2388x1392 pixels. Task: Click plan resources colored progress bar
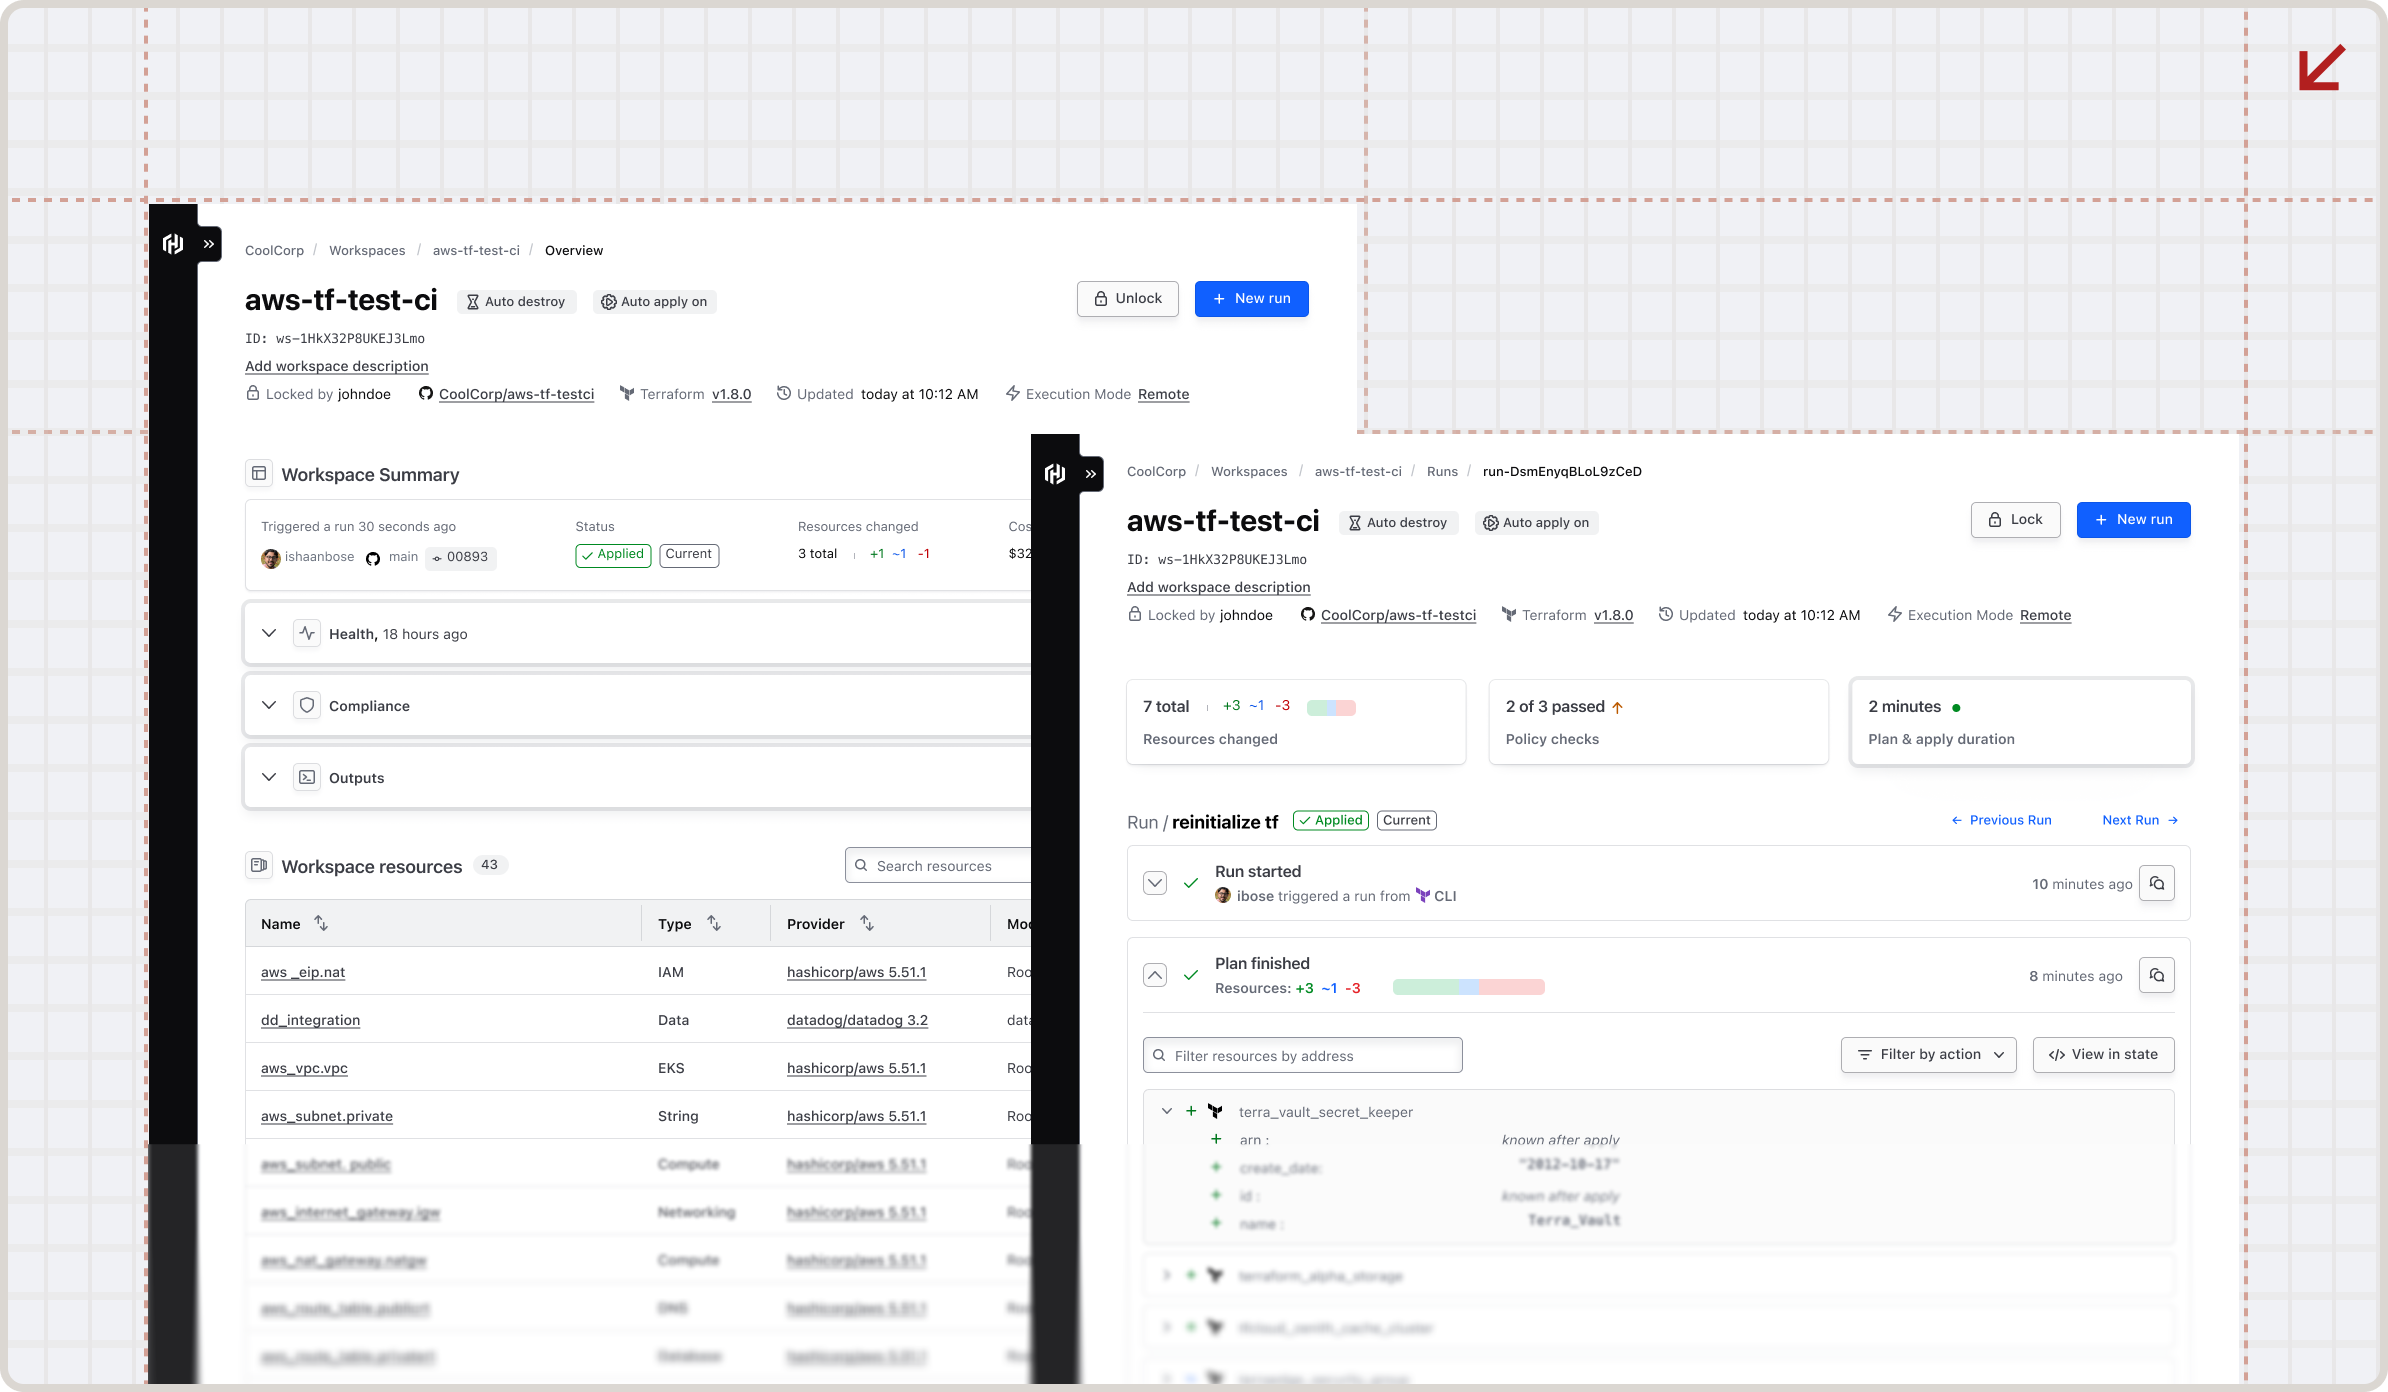(x=1468, y=988)
